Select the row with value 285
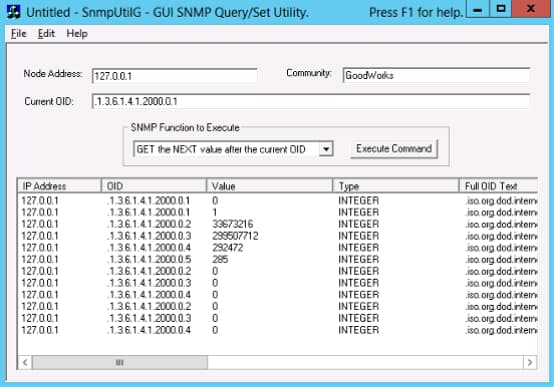This screenshot has height=387, width=554. (x=277, y=259)
